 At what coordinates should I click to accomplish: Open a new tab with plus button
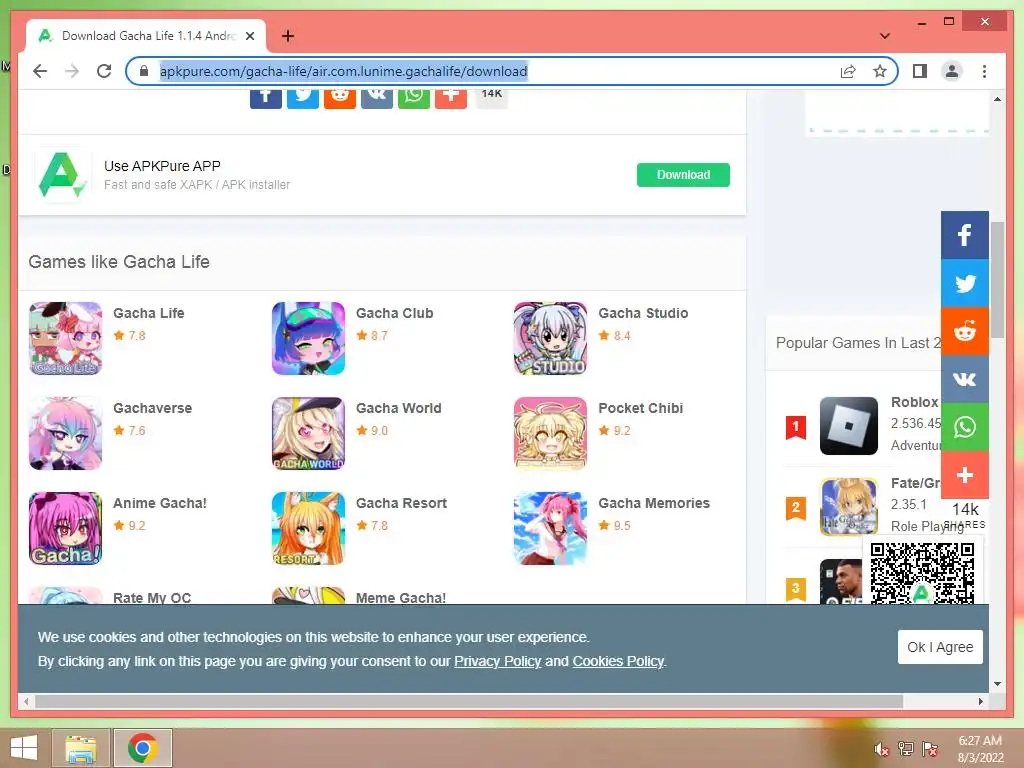(287, 36)
